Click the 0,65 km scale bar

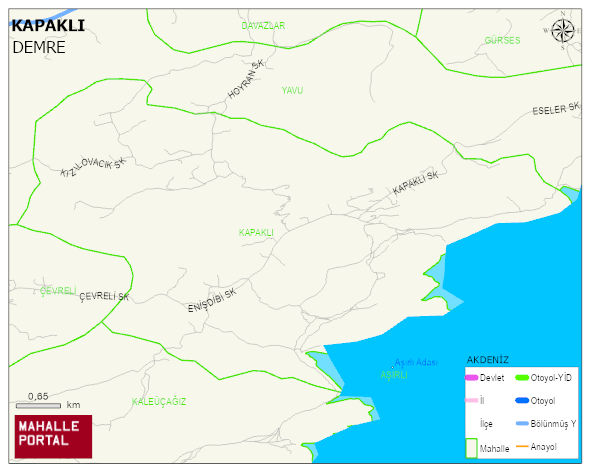pos(38,406)
